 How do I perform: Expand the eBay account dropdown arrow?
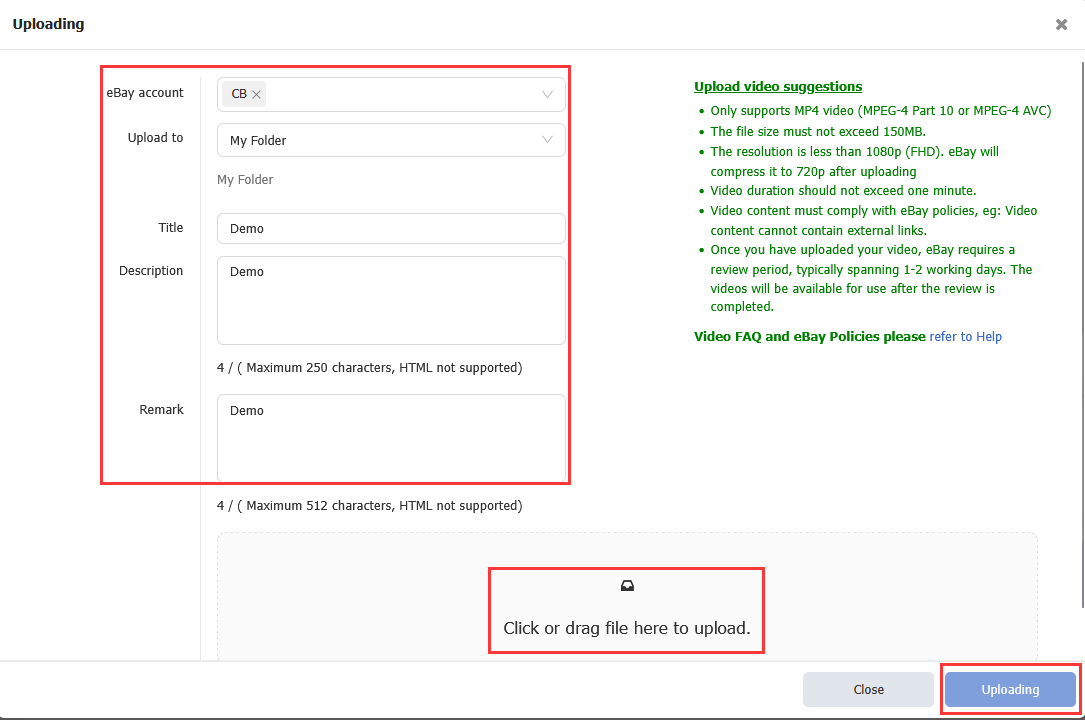click(x=547, y=95)
